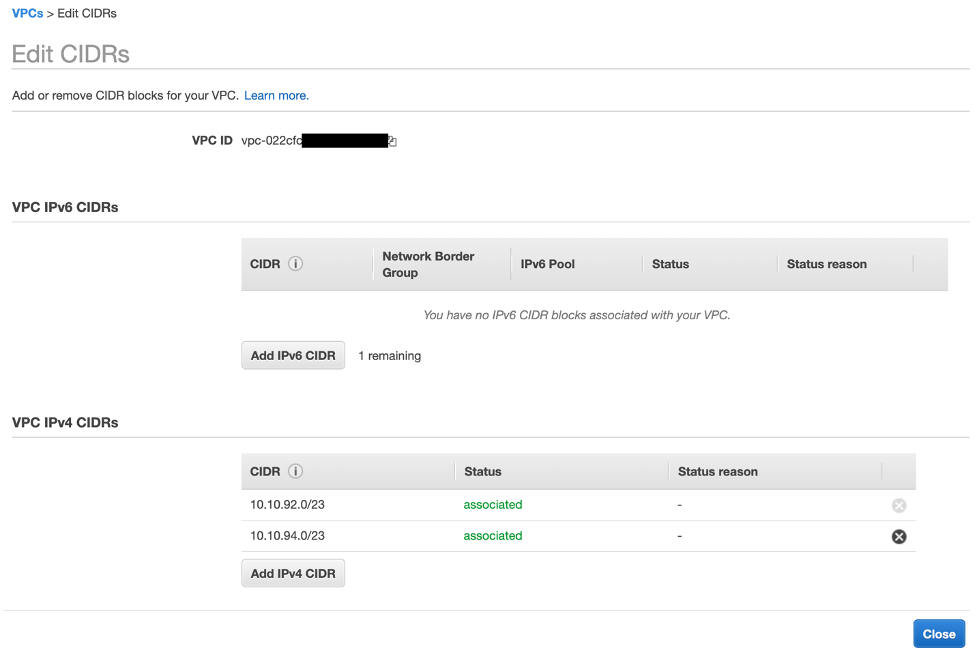
Task: Click the CIDR column header in IPv6 table
Action: [x=265, y=263]
